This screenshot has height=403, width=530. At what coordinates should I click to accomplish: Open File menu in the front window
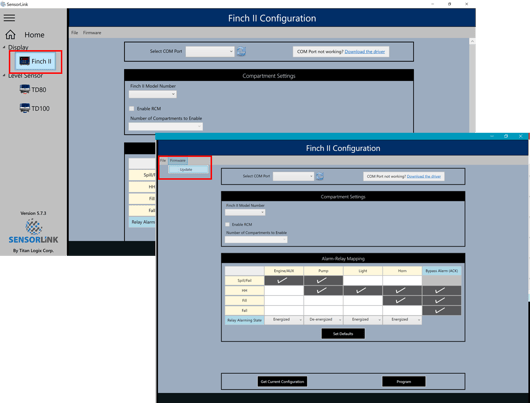(163, 160)
